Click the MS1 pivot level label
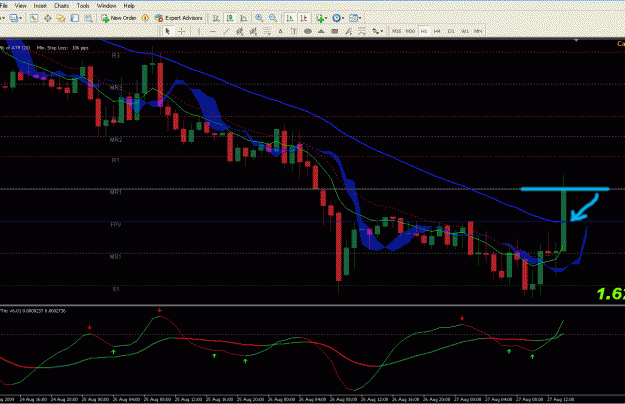 pyautogui.click(x=116, y=257)
